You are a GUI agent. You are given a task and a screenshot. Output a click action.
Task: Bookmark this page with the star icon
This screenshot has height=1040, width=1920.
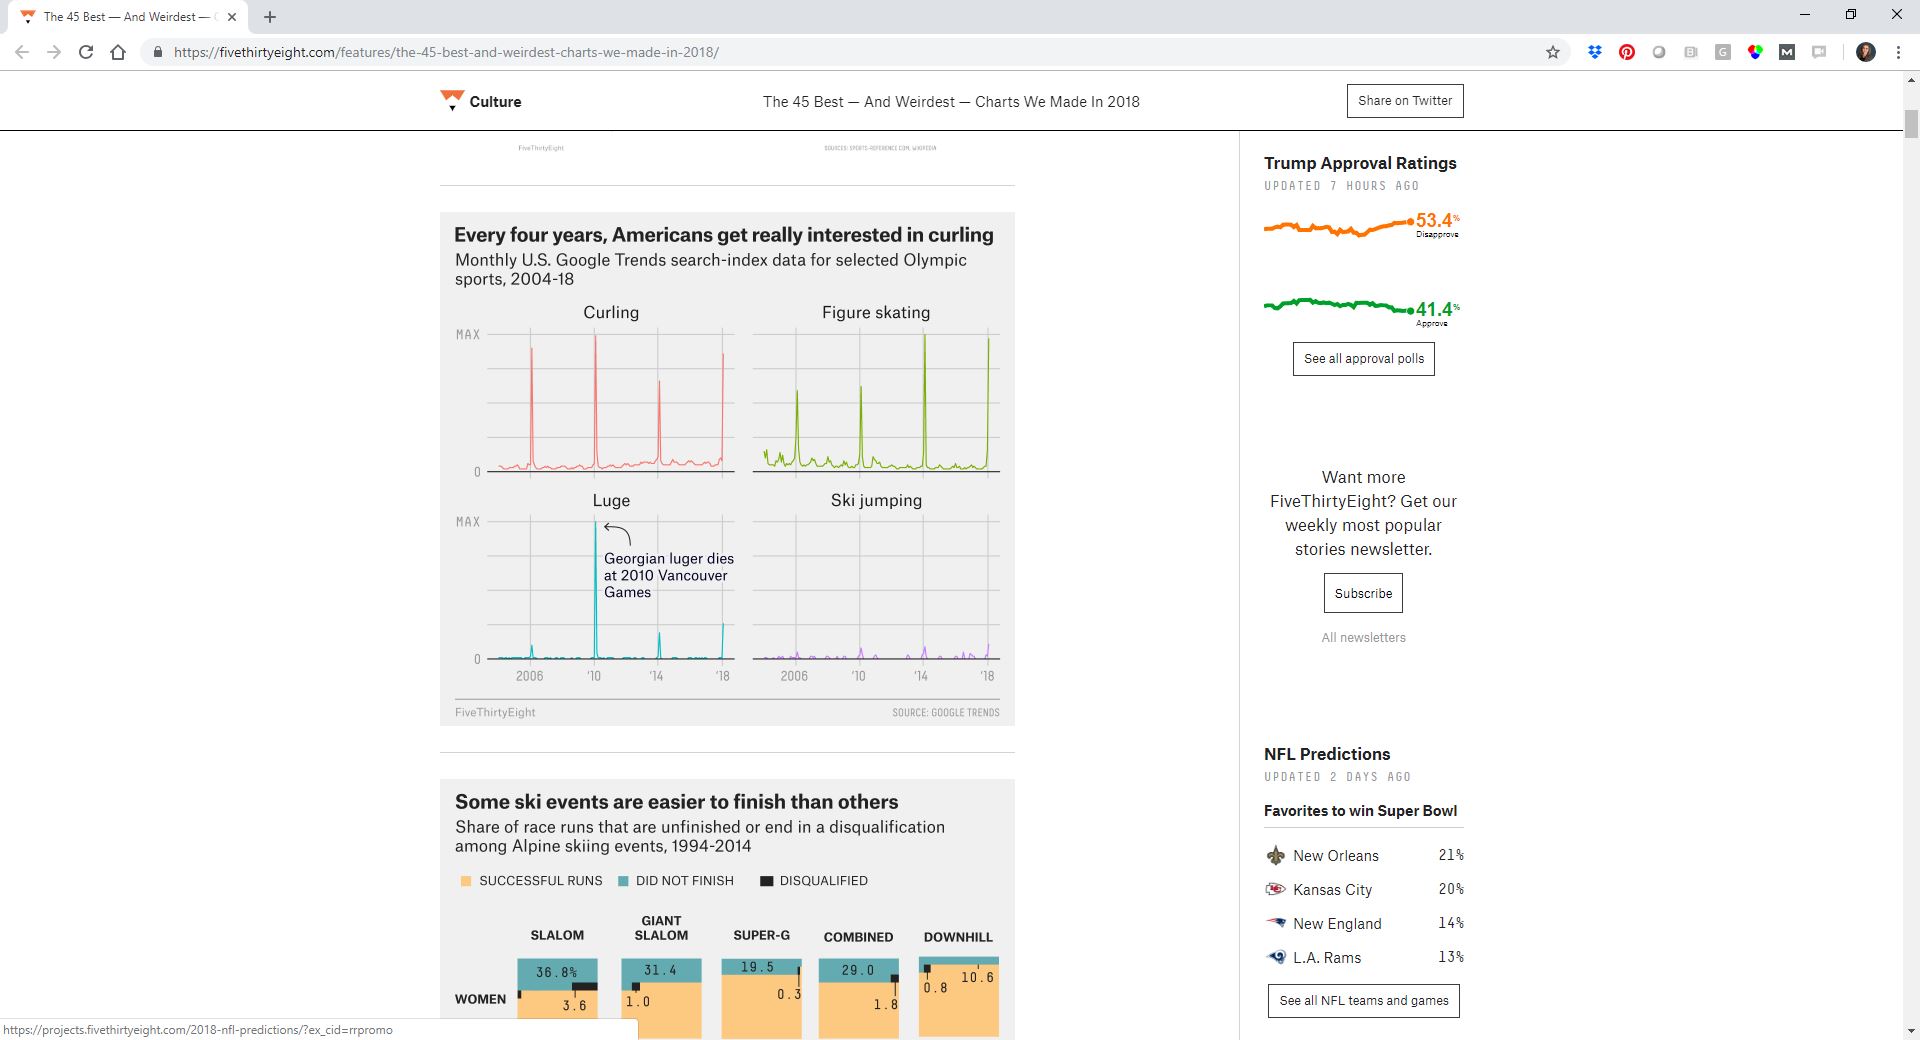click(x=1553, y=52)
